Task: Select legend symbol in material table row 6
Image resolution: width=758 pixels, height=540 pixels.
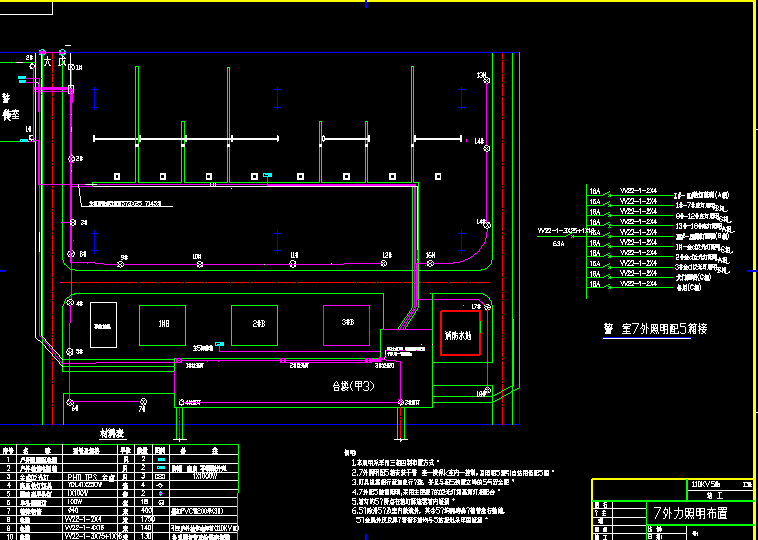Action: click(161, 502)
